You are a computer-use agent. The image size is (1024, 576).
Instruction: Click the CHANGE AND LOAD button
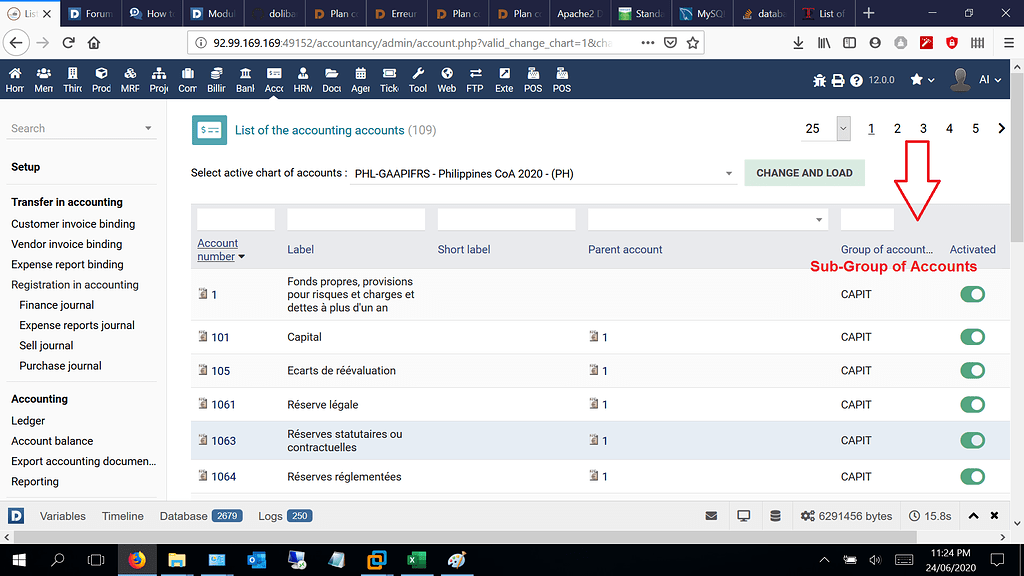coord(804,172)
